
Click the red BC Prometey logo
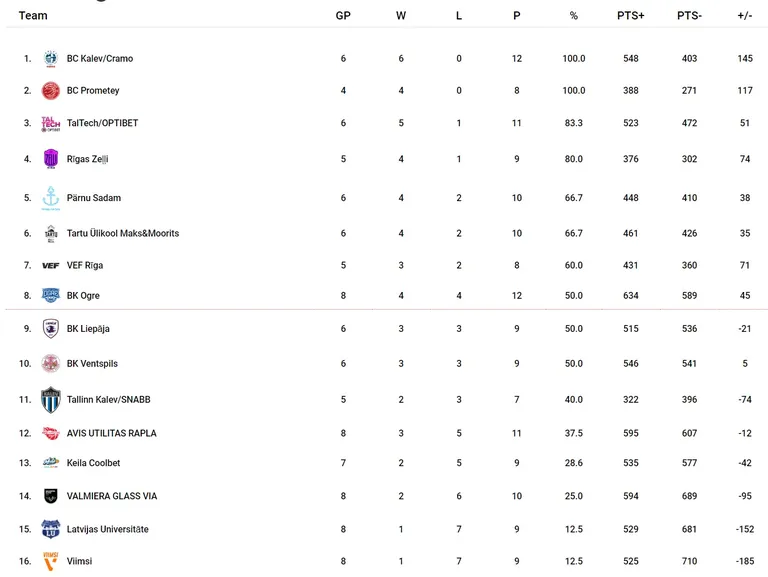50,91
